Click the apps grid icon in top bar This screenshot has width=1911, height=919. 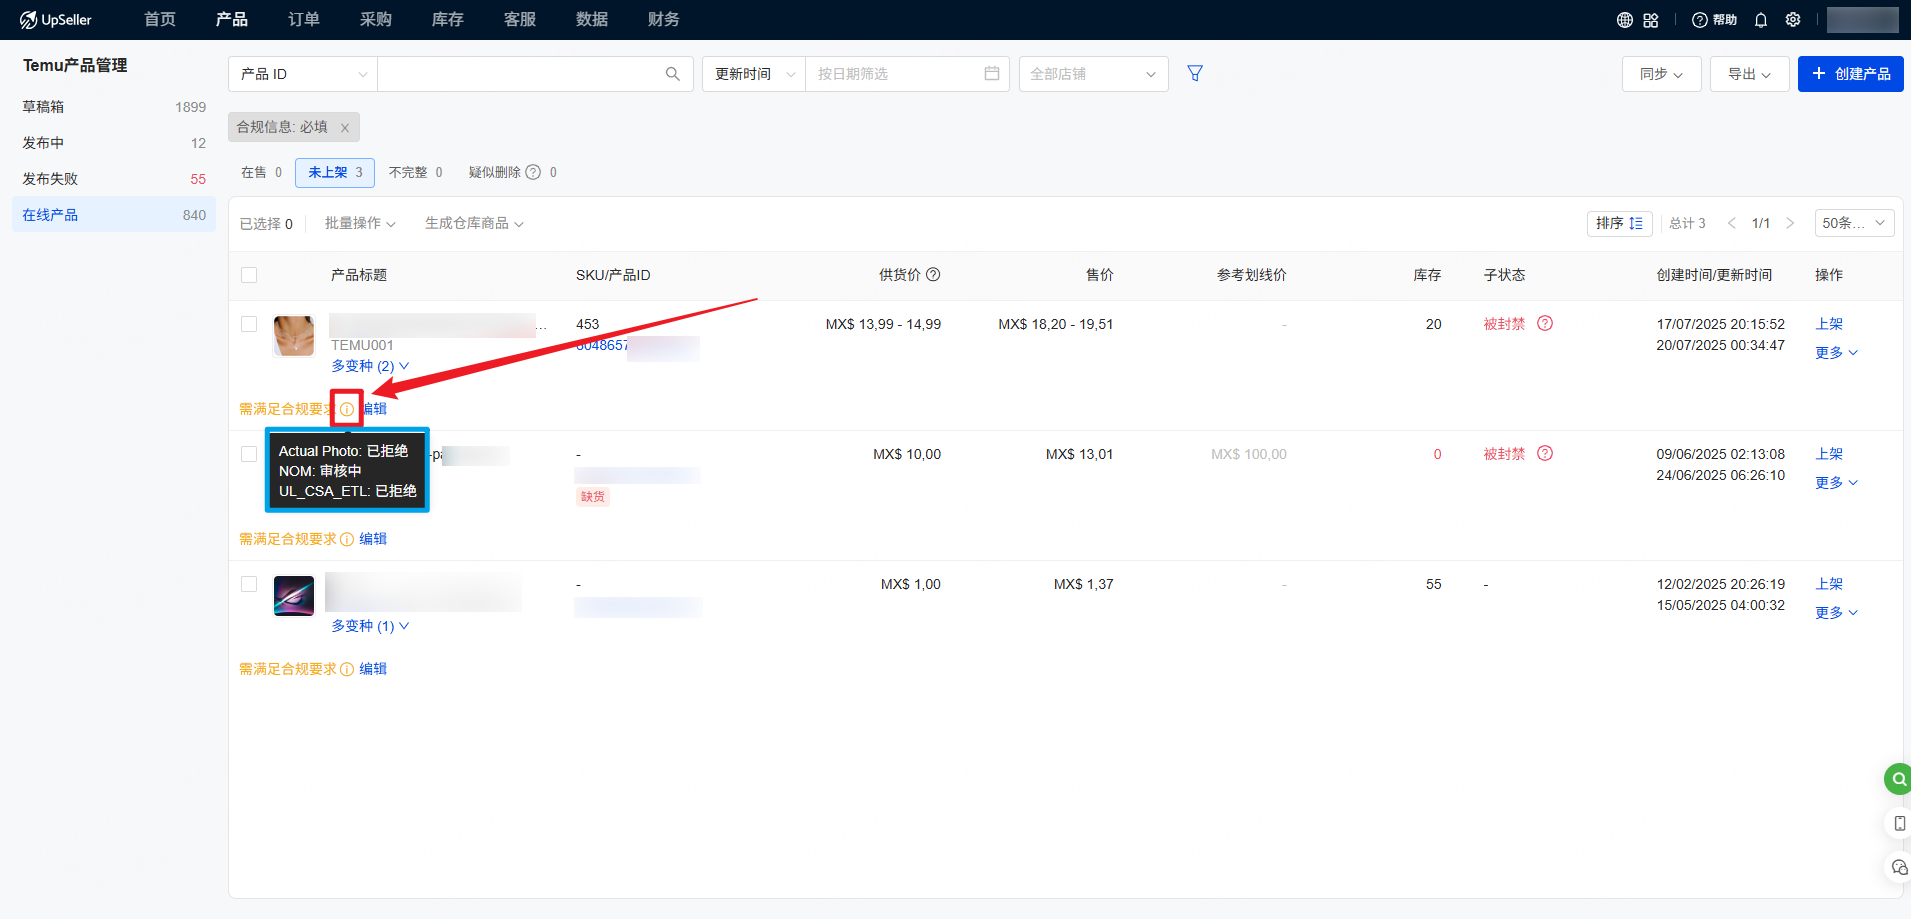click(x=1651, y=20)
